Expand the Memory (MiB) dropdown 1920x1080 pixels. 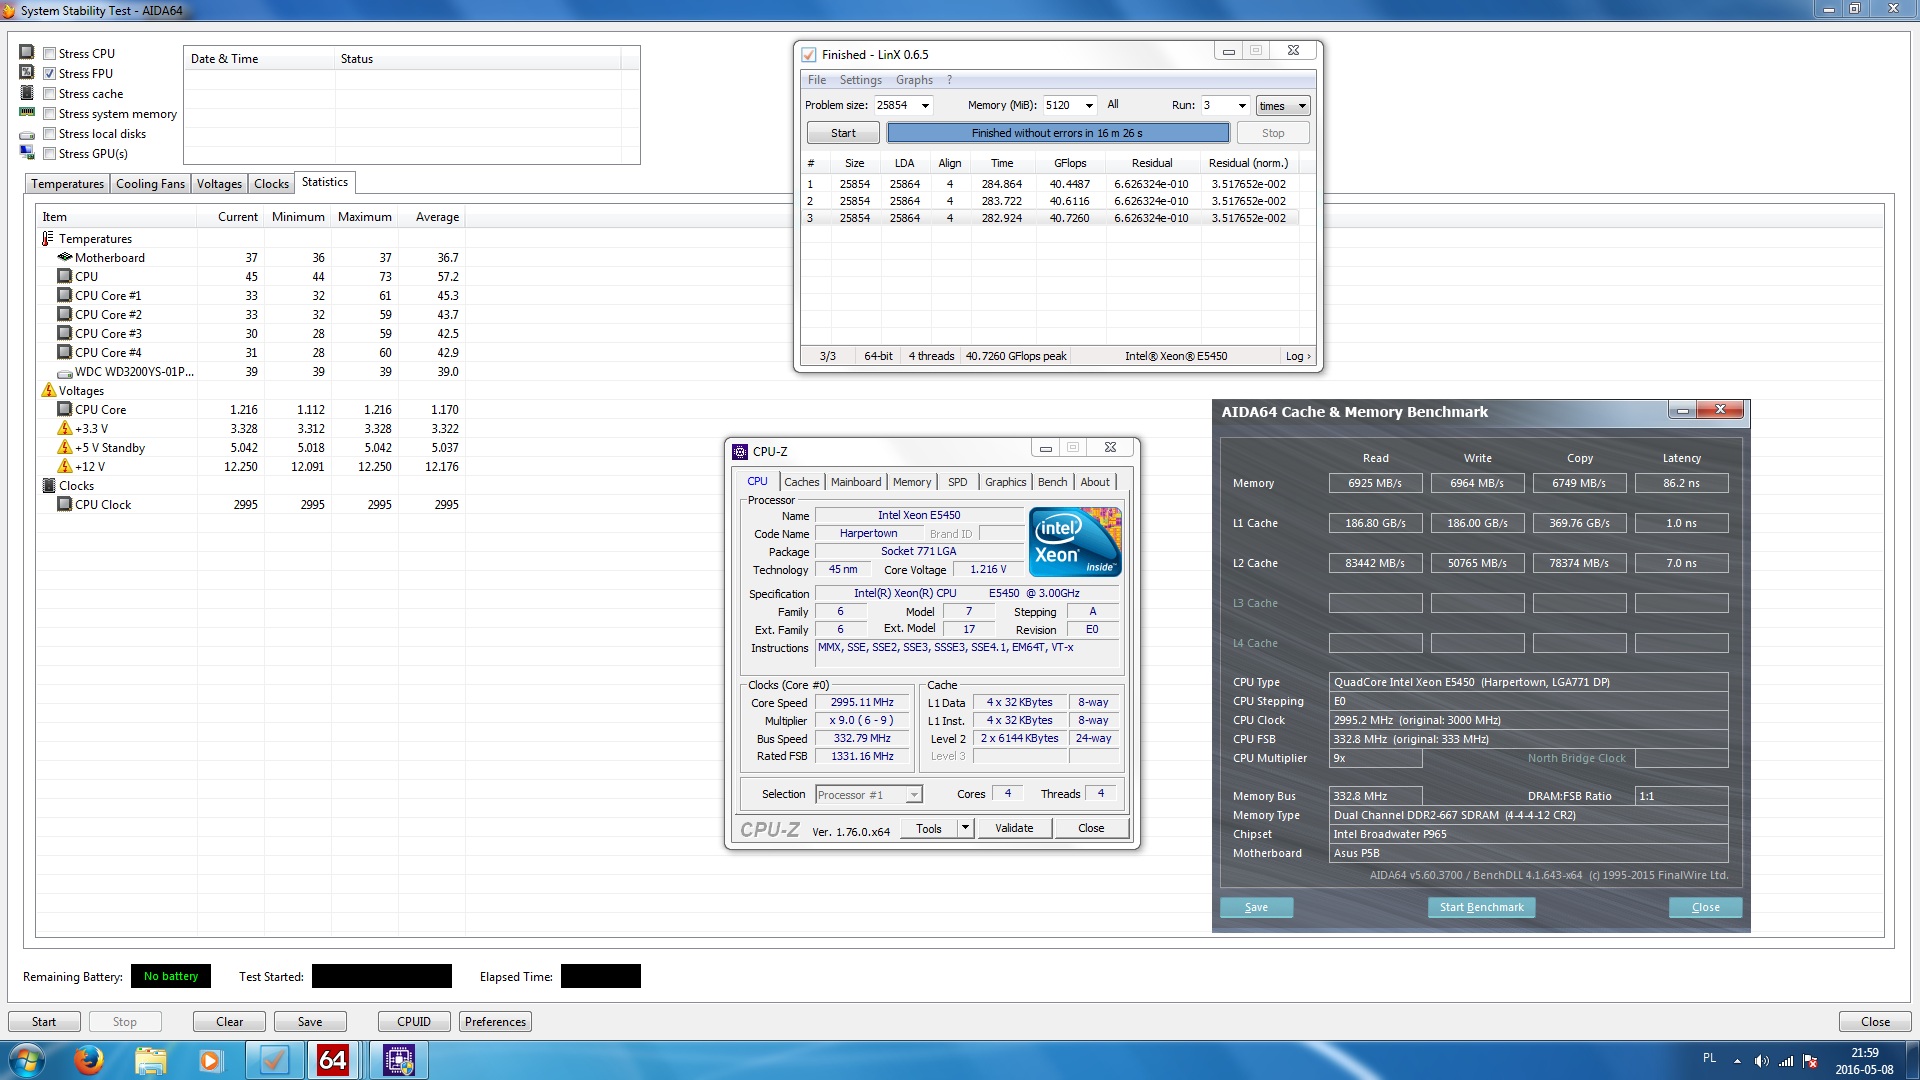pos(1089,106)
